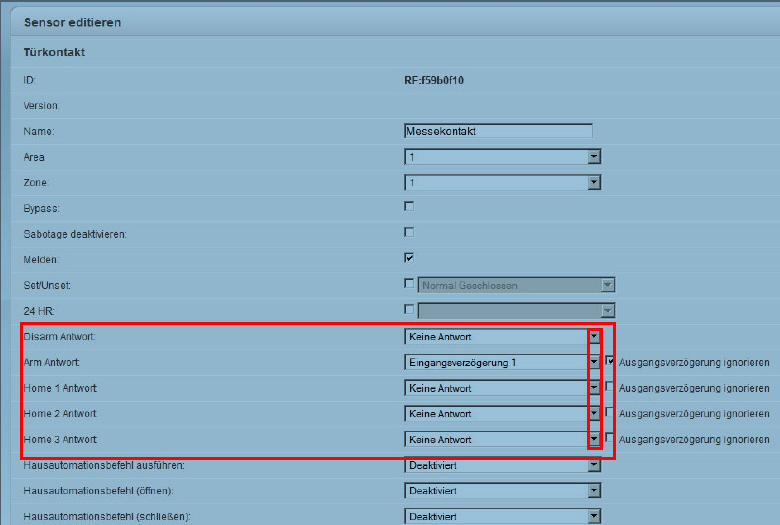Expand the Disarm Antwort dropdown
Viewport: 780px width, 525px height.
594,337
